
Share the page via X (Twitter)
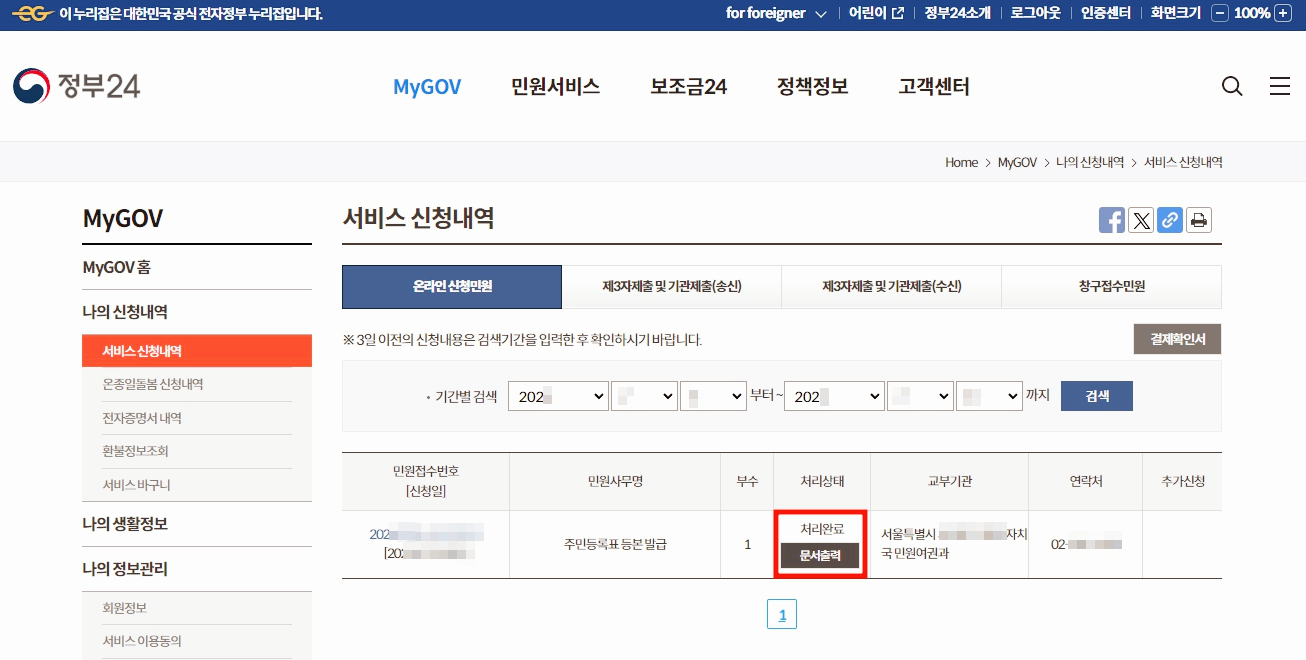click(x=1140, y=220)
